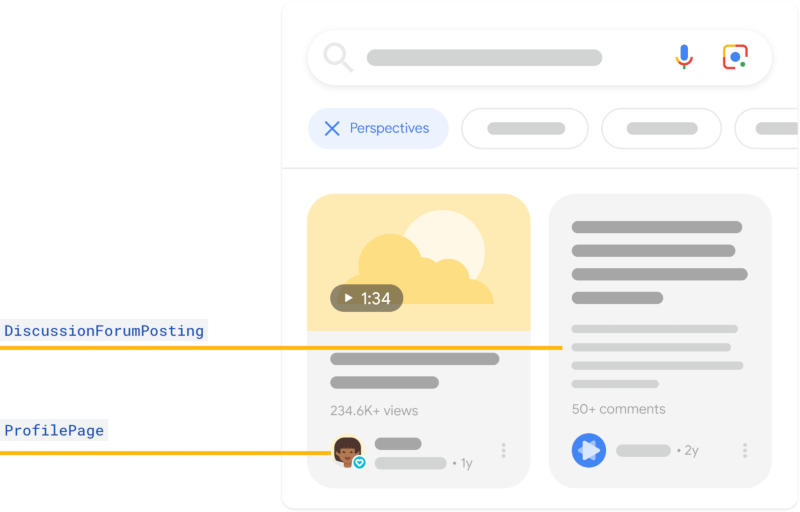Click the 50+ comments link
This screenshot has width=800, height=512.
click(x=618, y=409)
